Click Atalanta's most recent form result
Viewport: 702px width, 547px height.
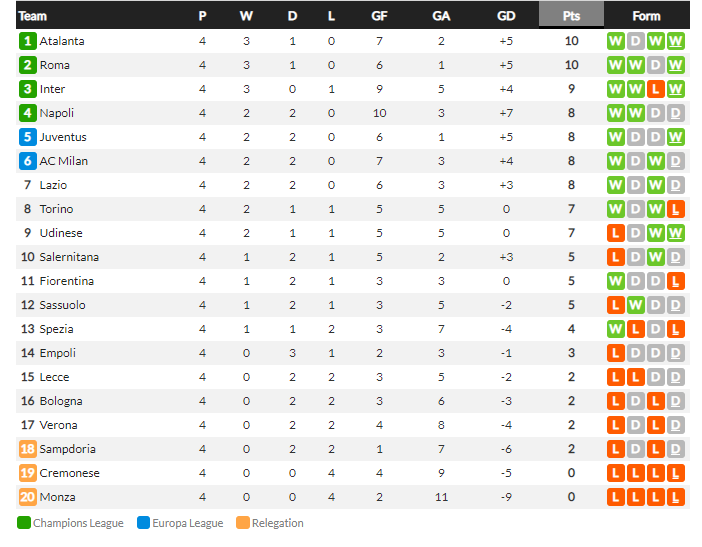pyautogui.click(x=676, y=41)
